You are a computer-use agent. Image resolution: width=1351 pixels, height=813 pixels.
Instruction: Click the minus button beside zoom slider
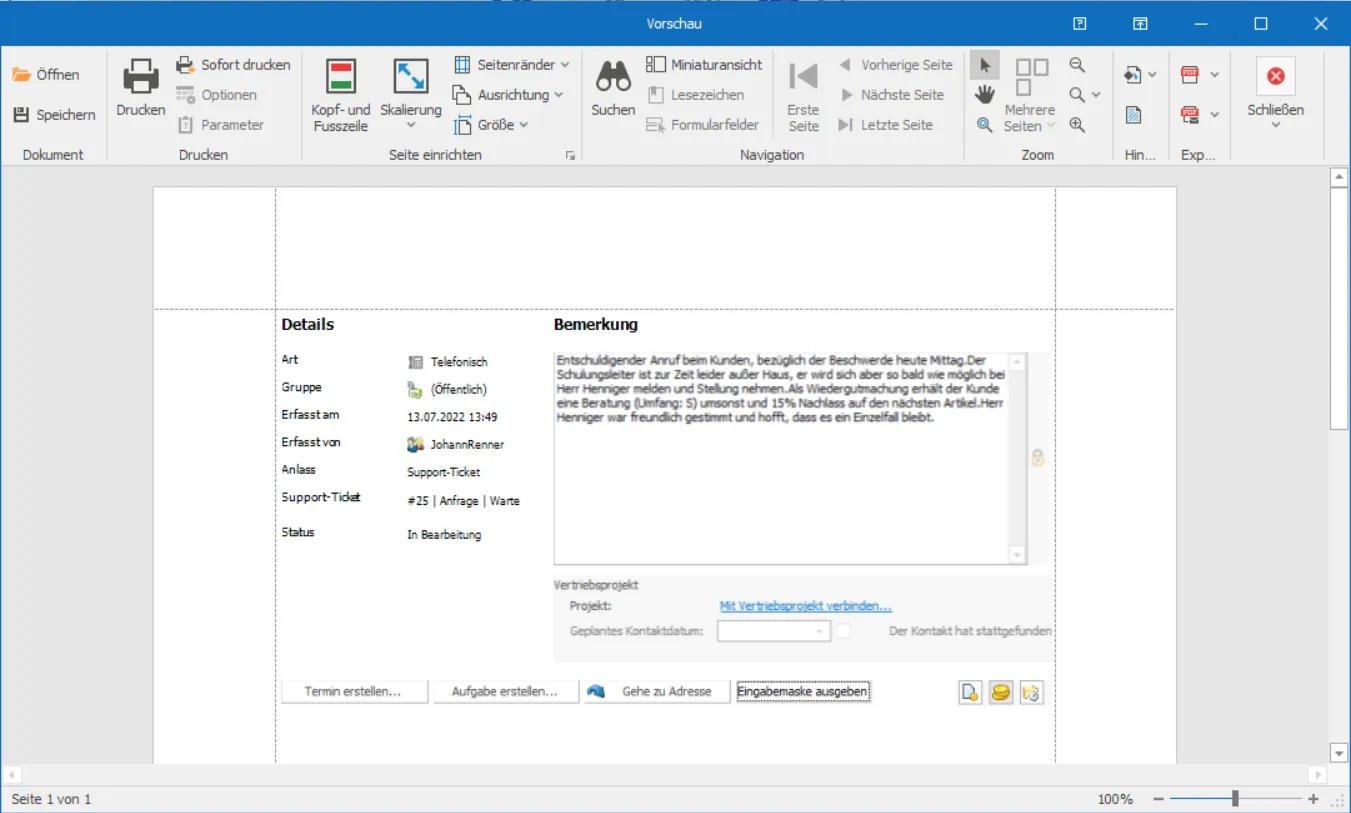[x=1158, y=799]
